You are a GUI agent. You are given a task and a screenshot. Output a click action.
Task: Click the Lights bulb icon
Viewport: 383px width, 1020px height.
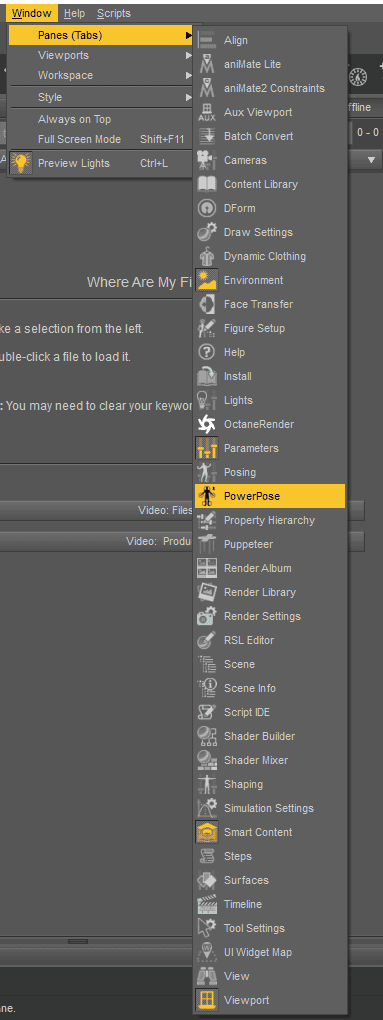[x=207, y=400]
